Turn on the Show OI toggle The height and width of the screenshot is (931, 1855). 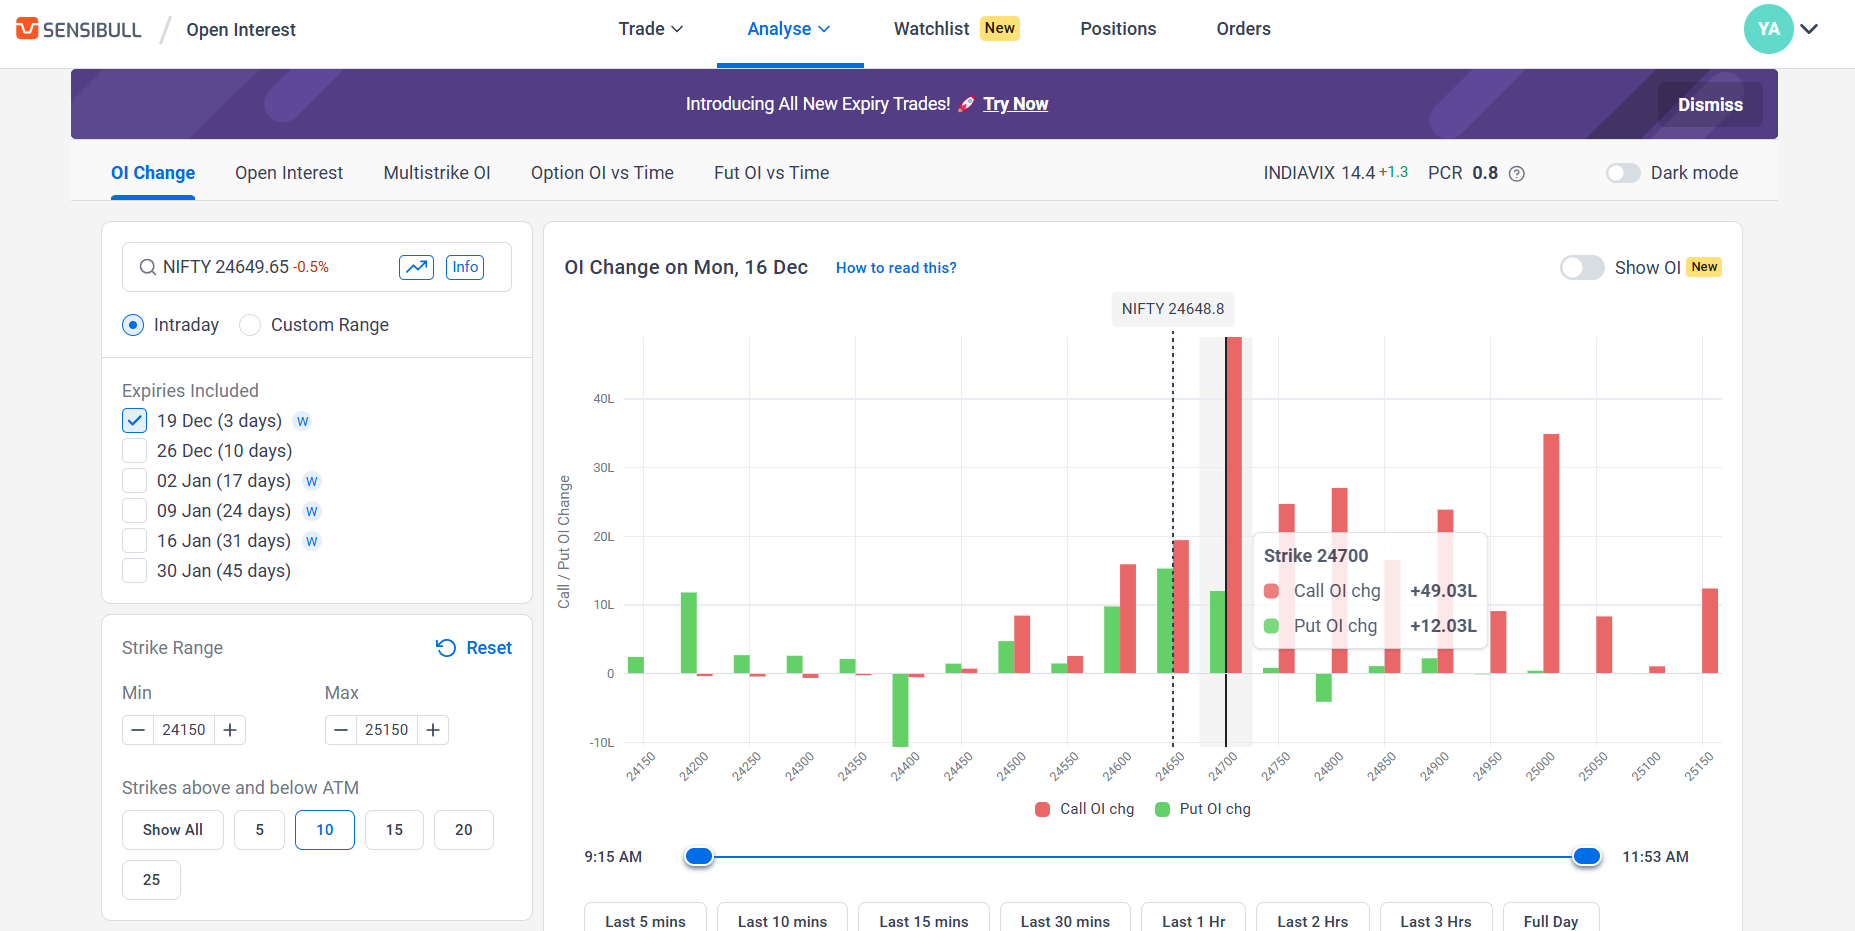[1581, 268]
